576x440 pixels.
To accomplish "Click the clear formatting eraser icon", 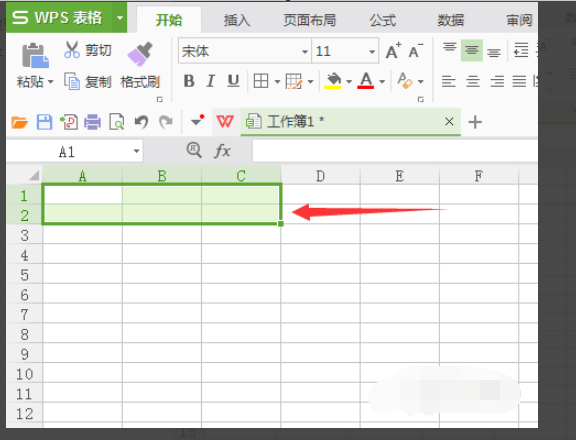I will (x=405, y=81).
